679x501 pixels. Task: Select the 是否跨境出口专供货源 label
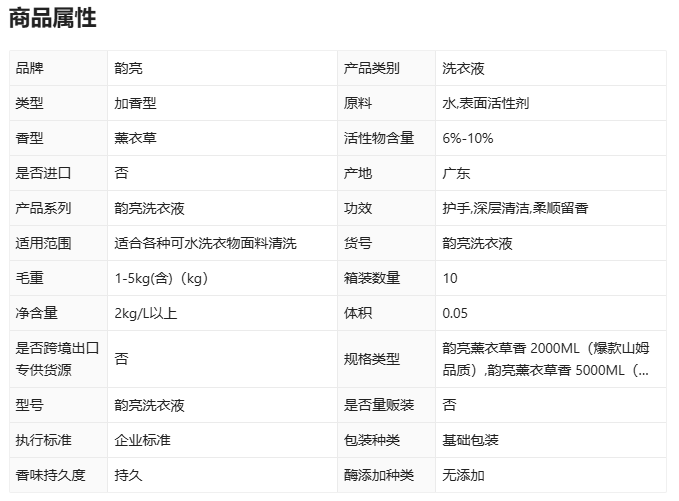(57, 359)
